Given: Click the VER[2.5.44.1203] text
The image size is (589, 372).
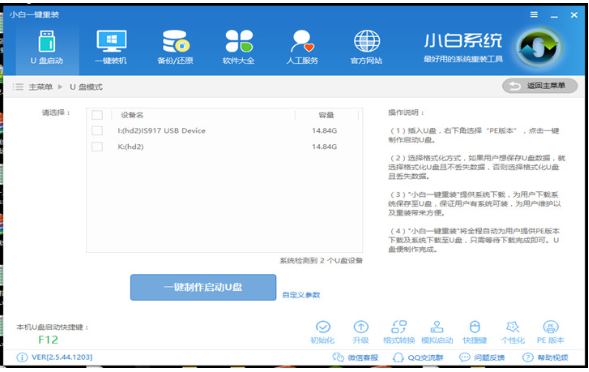Looking at the screenshot, I should coord(62,357).
